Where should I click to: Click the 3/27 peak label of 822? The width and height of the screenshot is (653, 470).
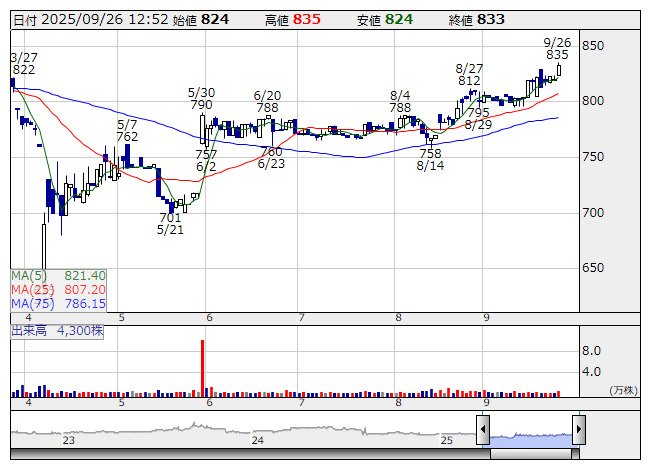pos(23,69)
